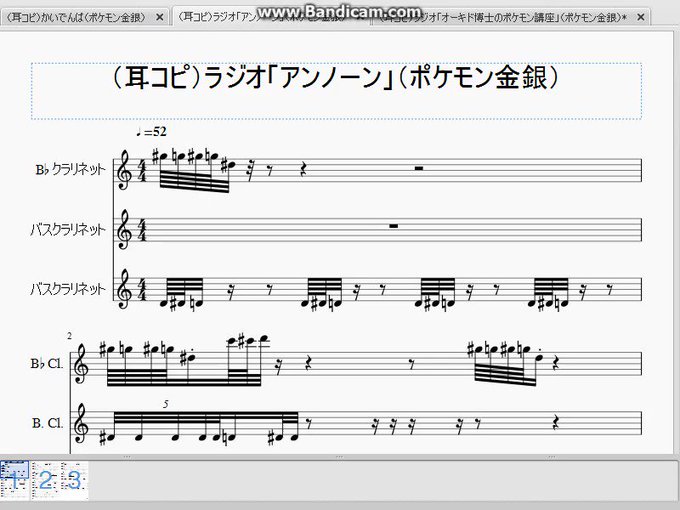Select the middle staff バスクラリネット label
The width and height of the screenshot is (680, 510).
(x=68, y=229)
